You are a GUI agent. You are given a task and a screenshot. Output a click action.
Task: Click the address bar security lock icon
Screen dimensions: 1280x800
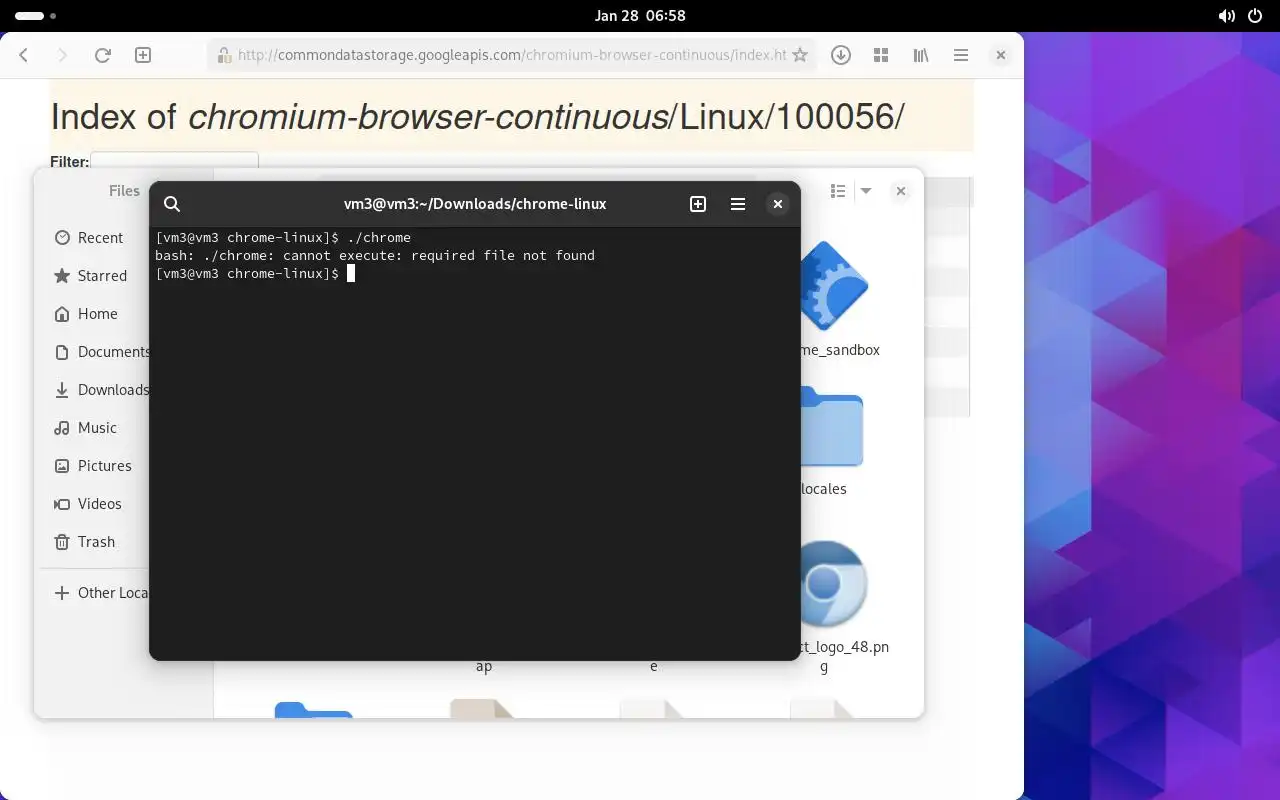pyautogui.click(x=224, y=55)
